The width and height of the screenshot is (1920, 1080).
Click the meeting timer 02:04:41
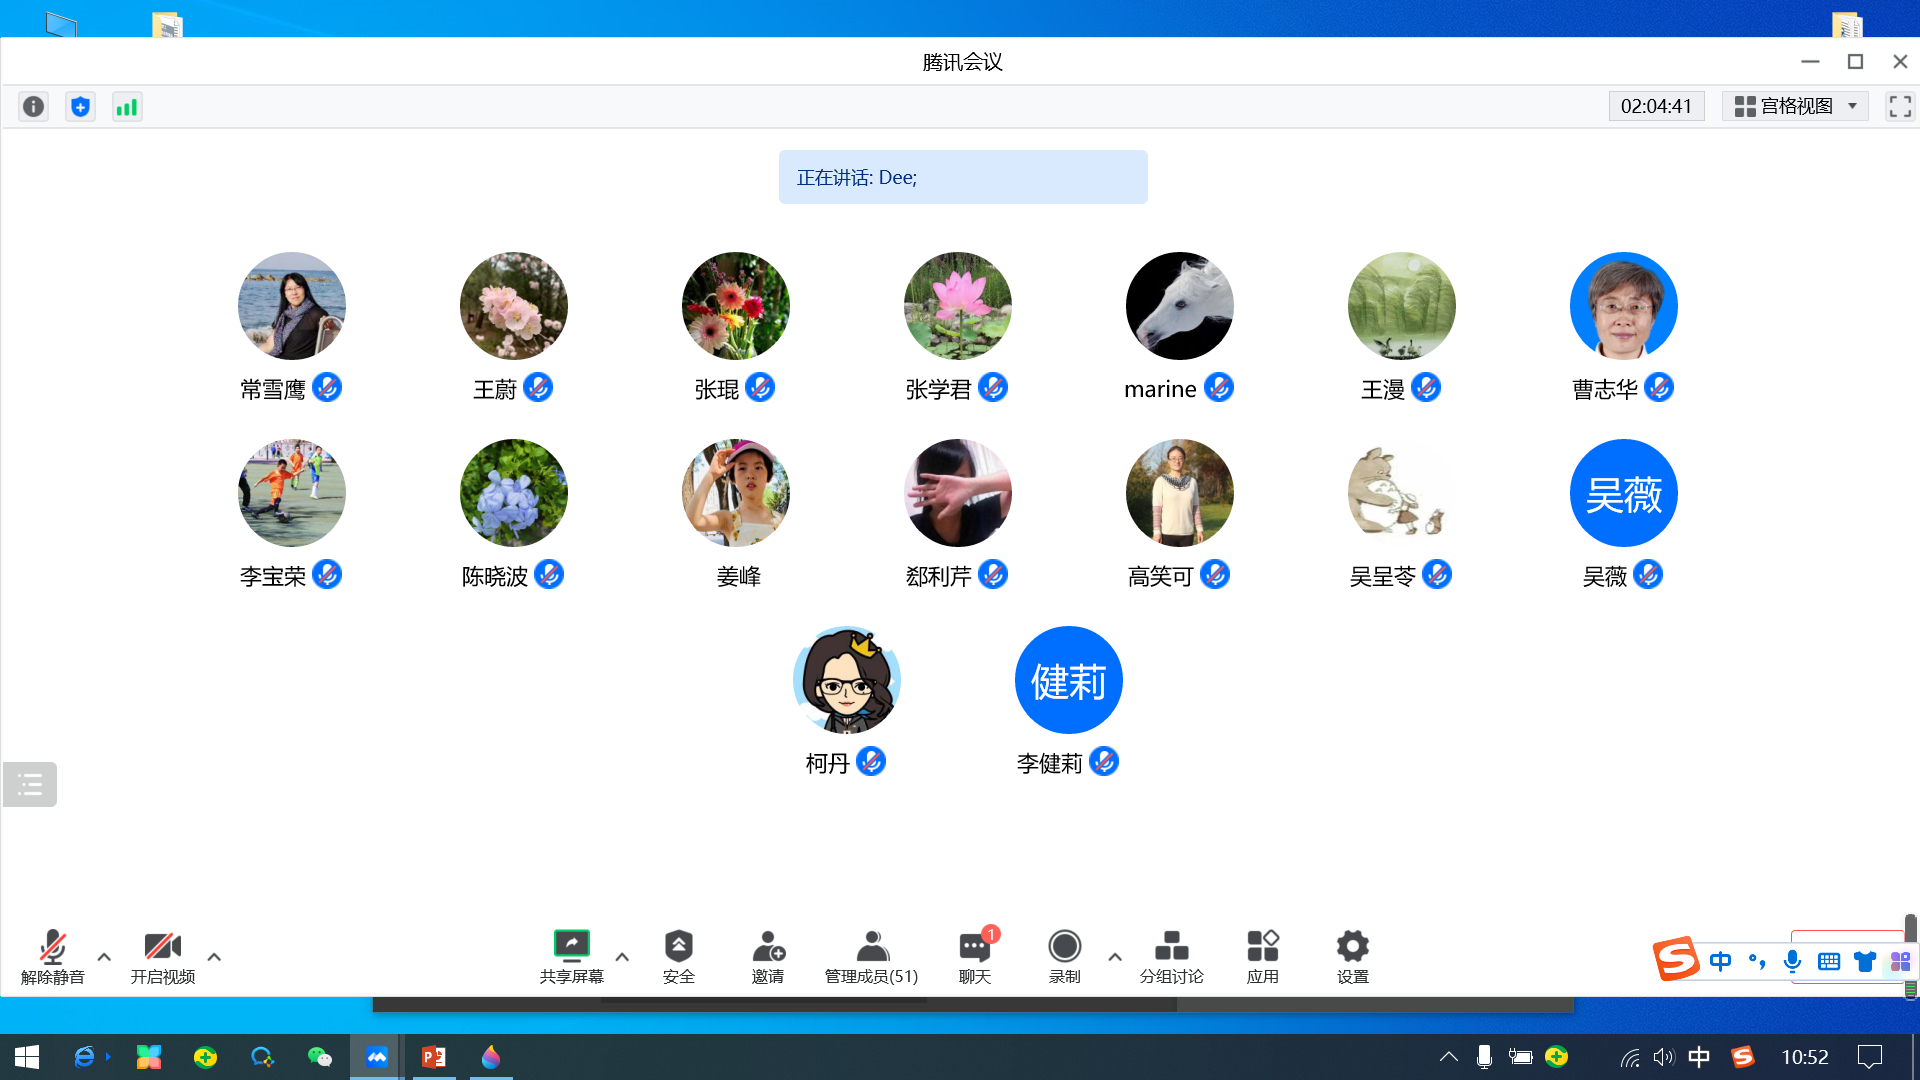tap(1656, 106)
